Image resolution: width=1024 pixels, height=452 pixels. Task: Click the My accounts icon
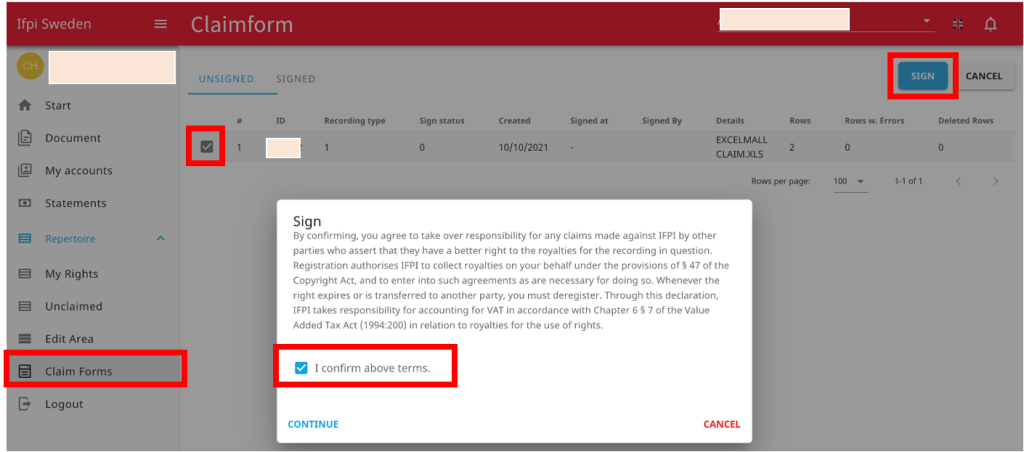[25, 170]
